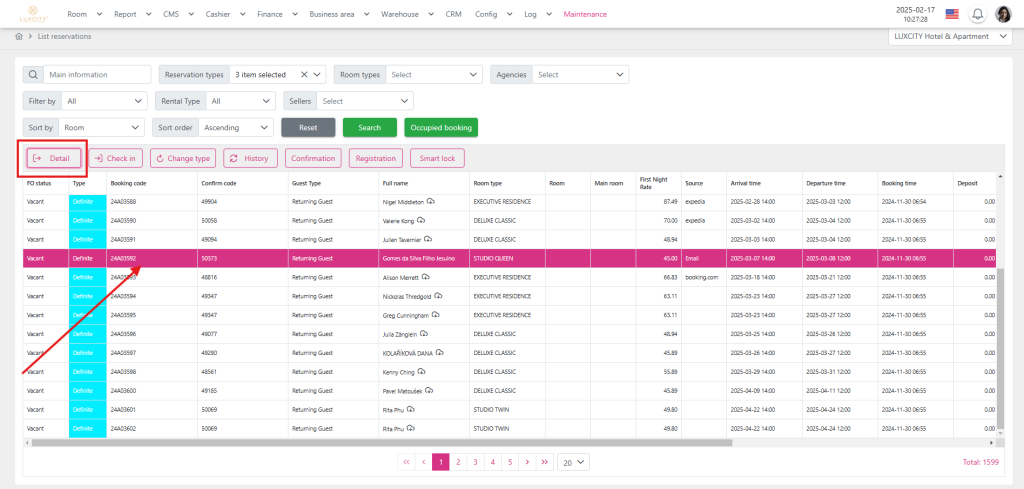Click the US flag language icon

coord(951,14)
